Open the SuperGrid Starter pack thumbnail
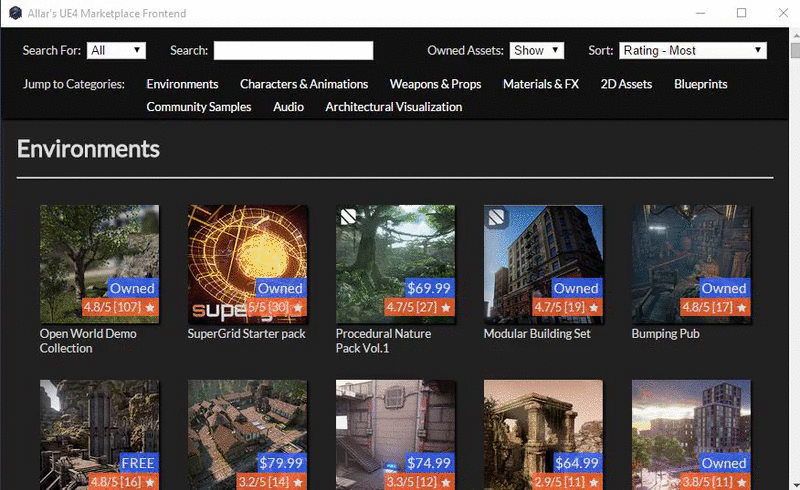This screenshot has width=800, height=490. pos(247,264)
